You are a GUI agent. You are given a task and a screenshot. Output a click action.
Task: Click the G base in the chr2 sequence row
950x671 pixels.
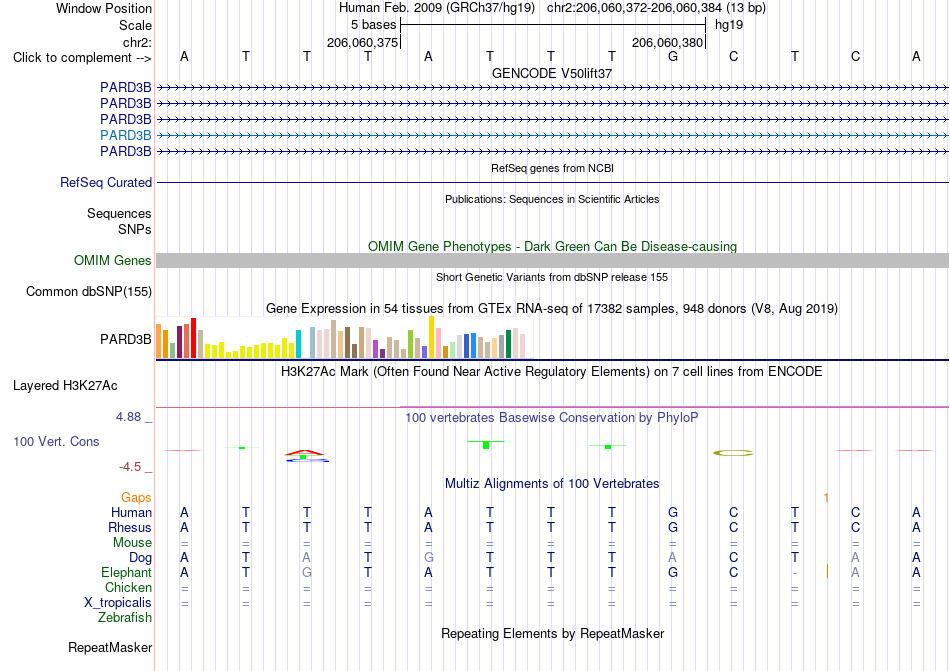(x=673, y=56)
